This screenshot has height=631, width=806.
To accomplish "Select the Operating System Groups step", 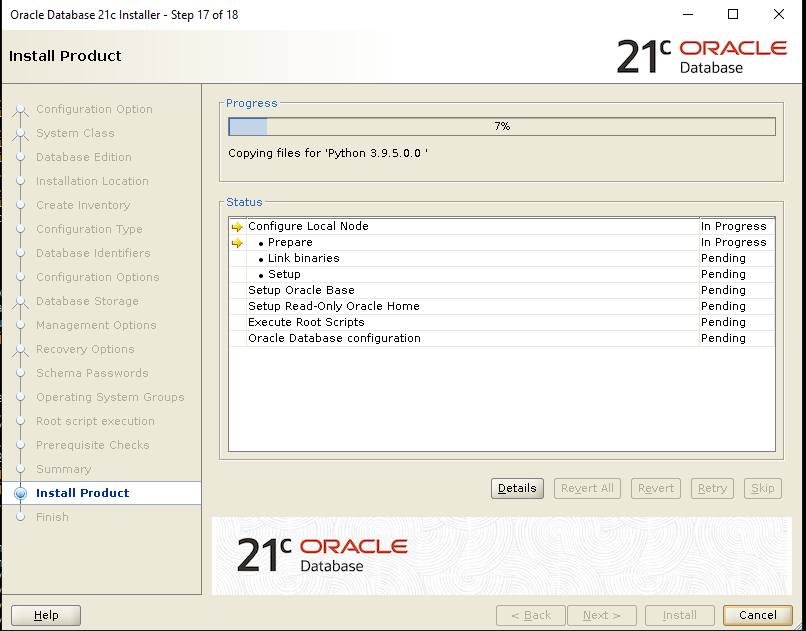I will (x=110, y=397).
